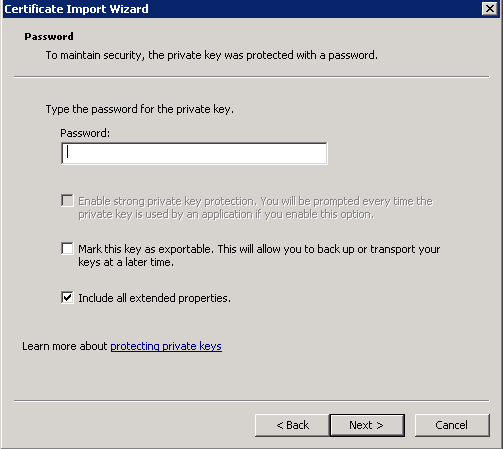Image resolution: width=503 pixels, height=449 pixels.
Task: Uncheck Include all extended properties checkbox
Action: point(67,297)
